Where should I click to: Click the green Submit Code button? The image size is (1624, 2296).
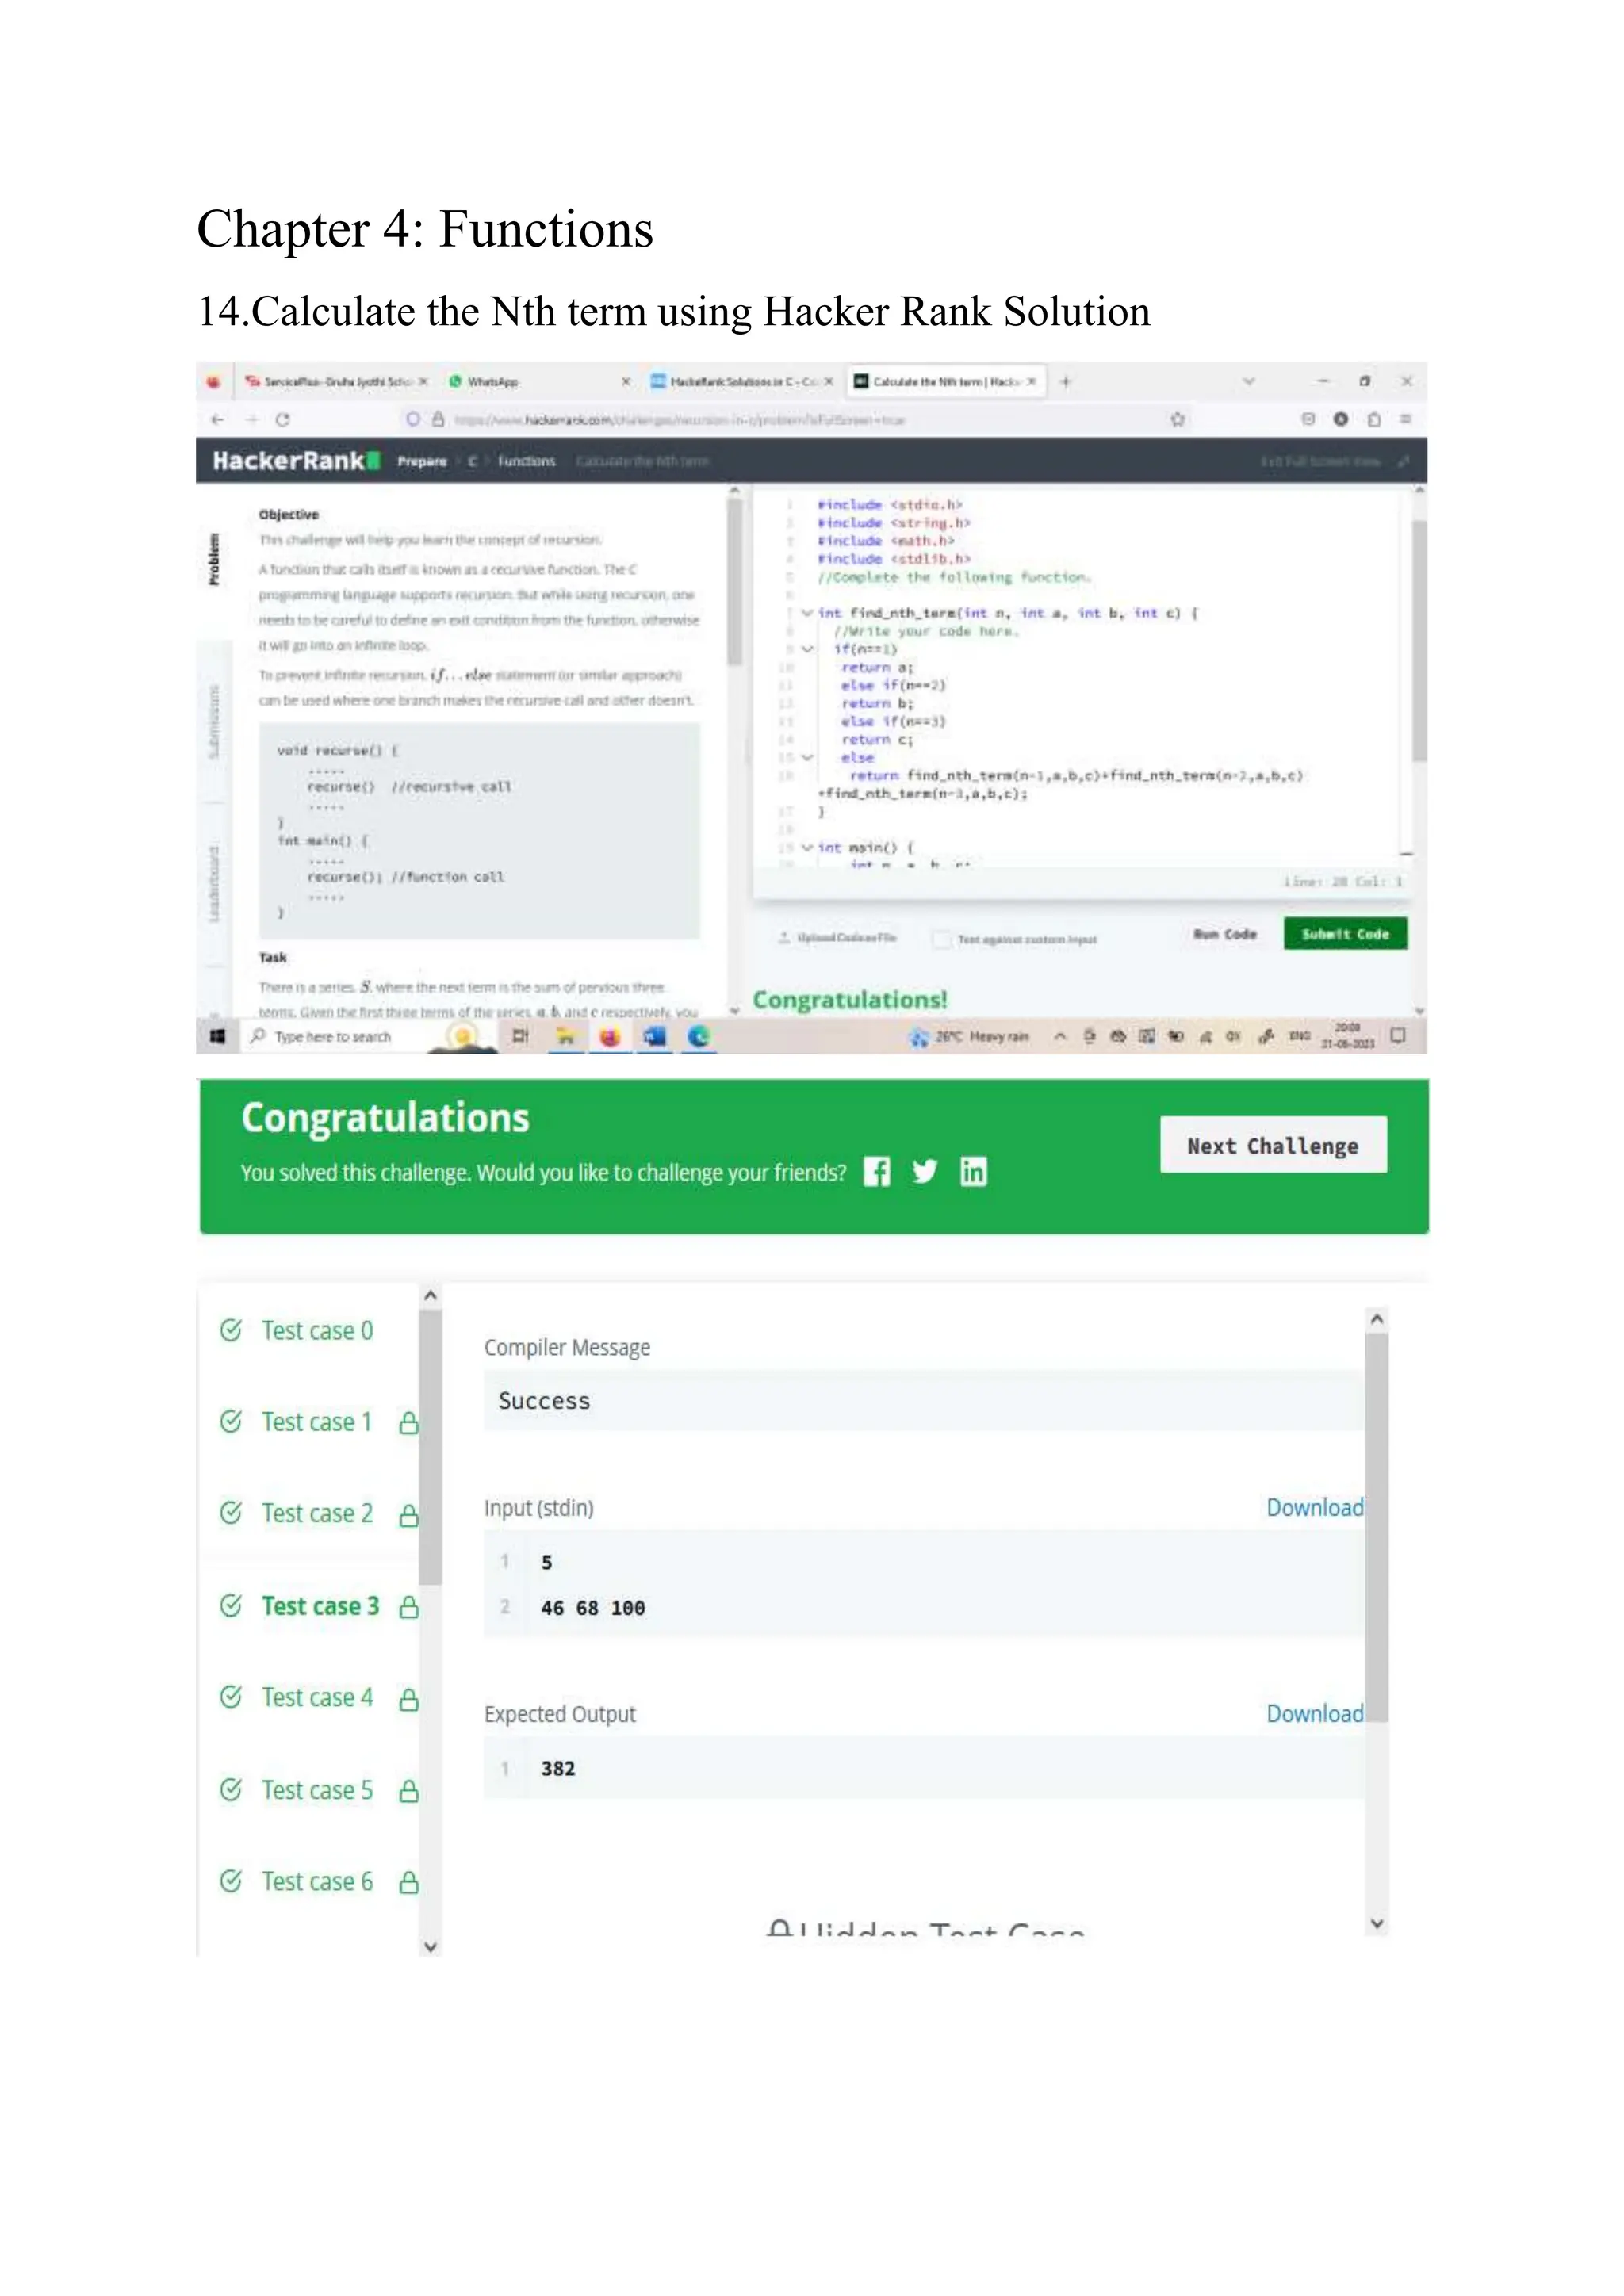(1344, 934)
